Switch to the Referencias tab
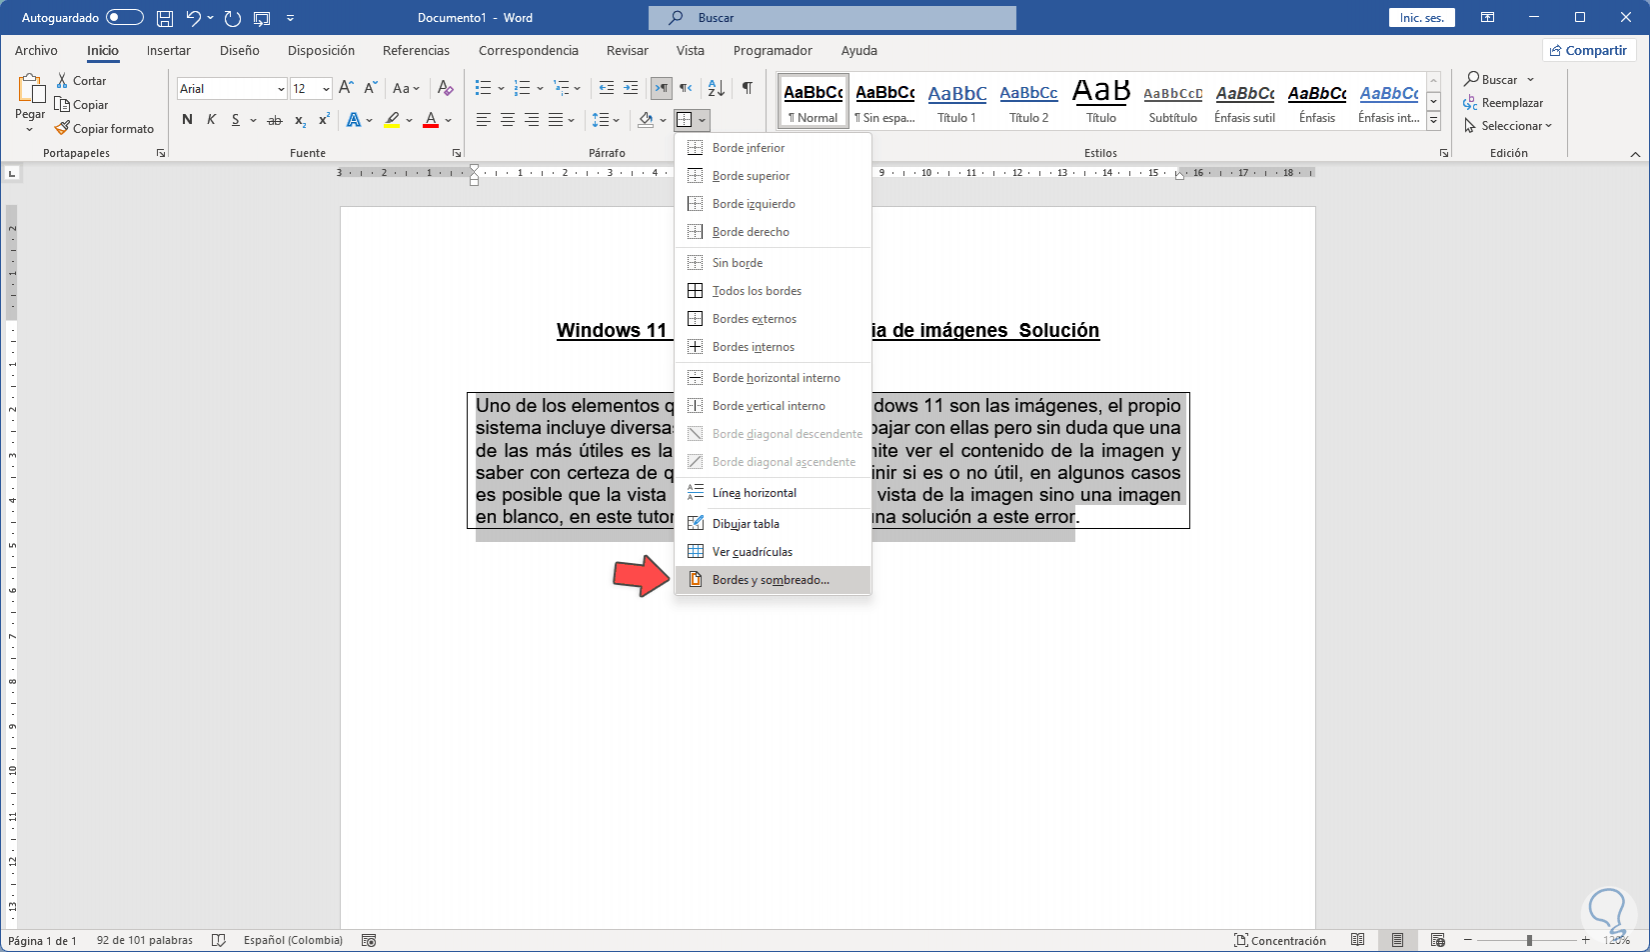1650x952 pixels. click(416, 50)
